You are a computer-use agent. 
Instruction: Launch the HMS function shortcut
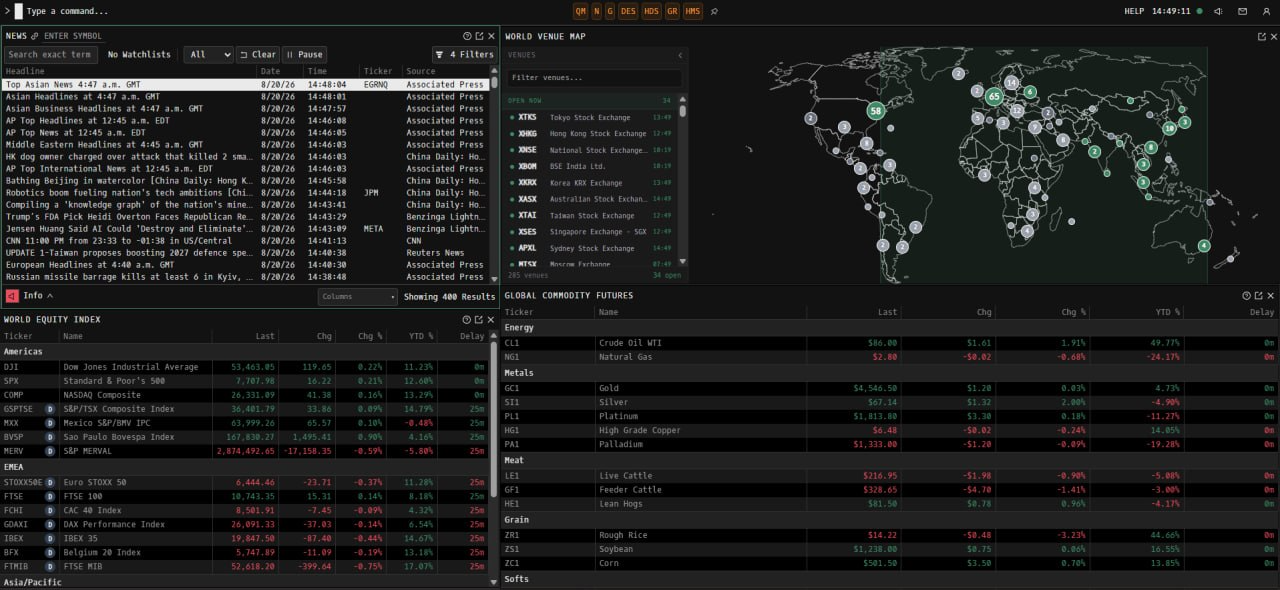[x=693, y=11]
